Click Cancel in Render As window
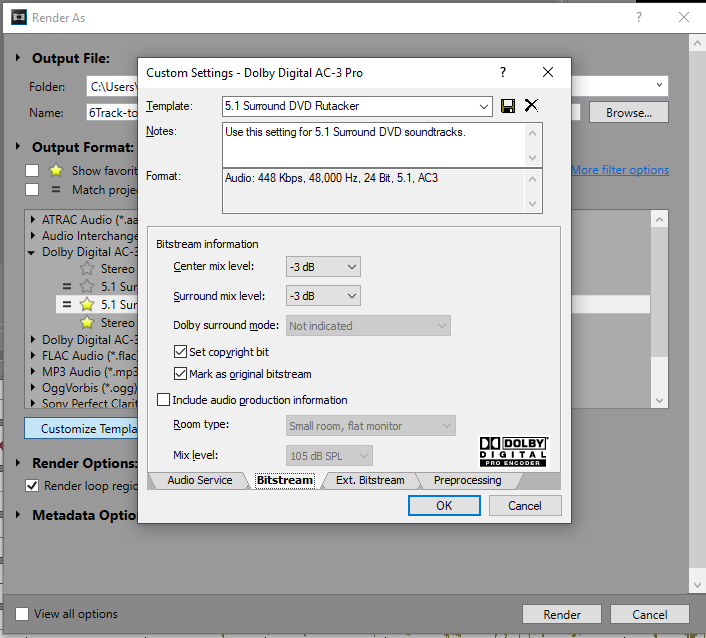This screenshot has height=638, width=706. (x=650, y=615)
